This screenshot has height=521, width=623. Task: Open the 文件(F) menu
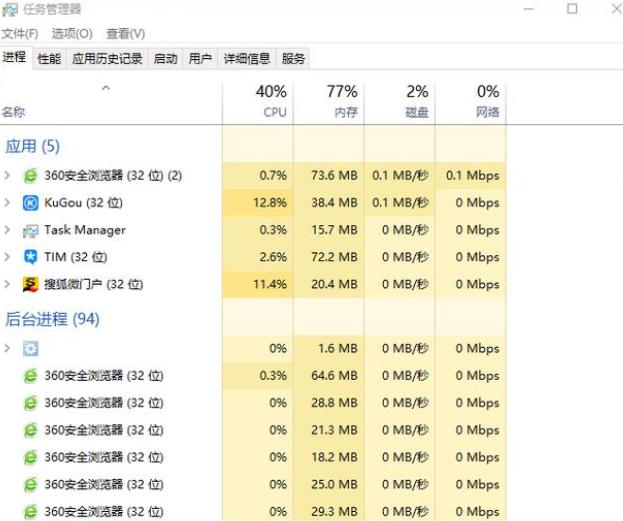click(20, 34)
